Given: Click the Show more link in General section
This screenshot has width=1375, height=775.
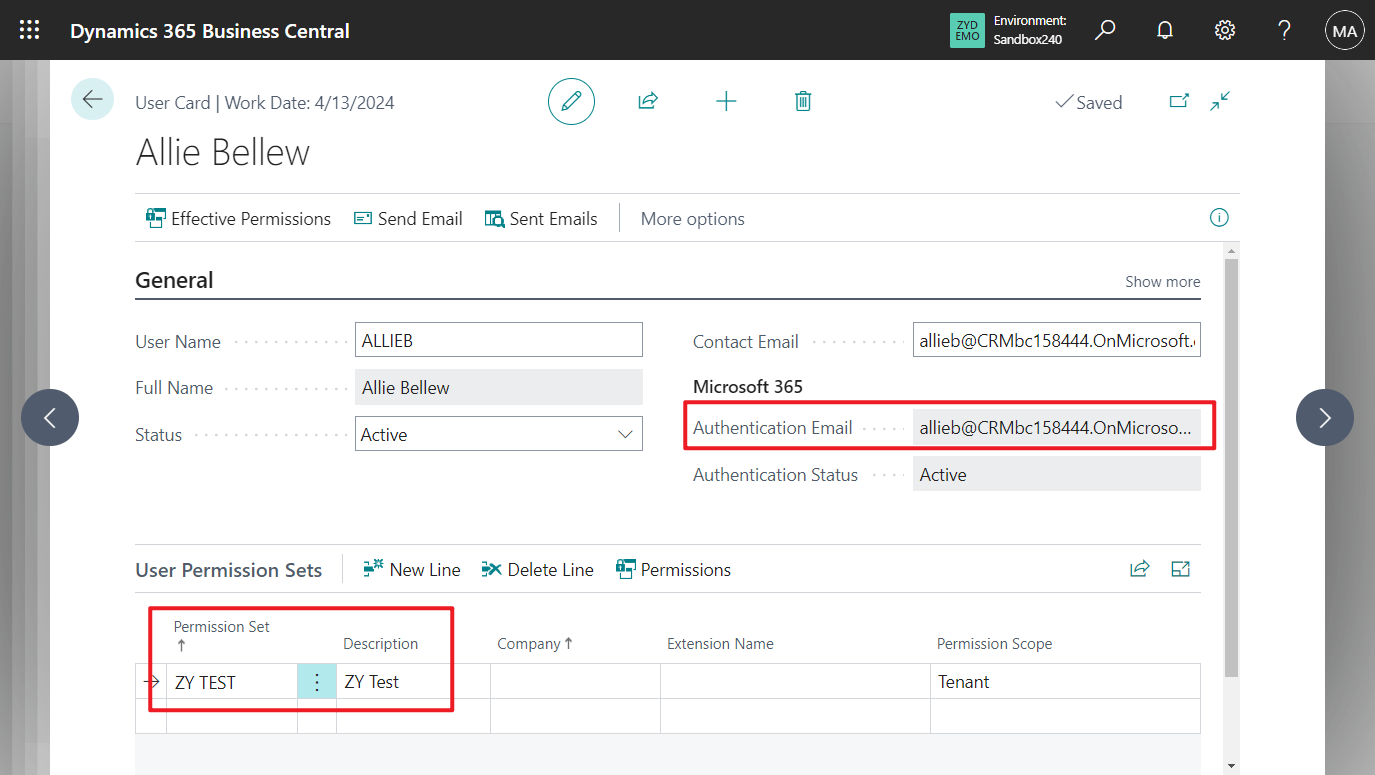Looking at the screenshot, I should click(1162, 281).
